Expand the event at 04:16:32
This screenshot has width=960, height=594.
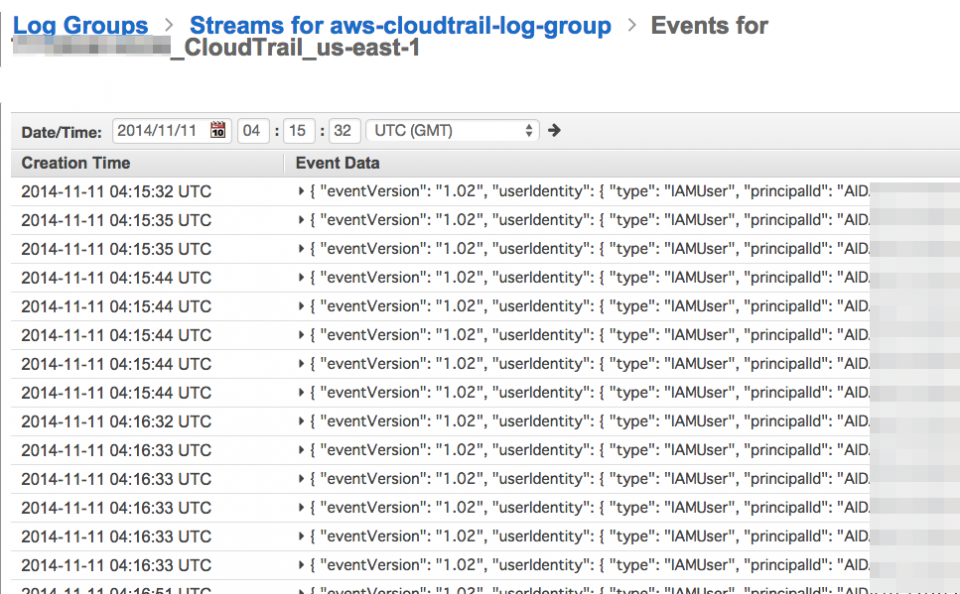(x=301, y=422)
